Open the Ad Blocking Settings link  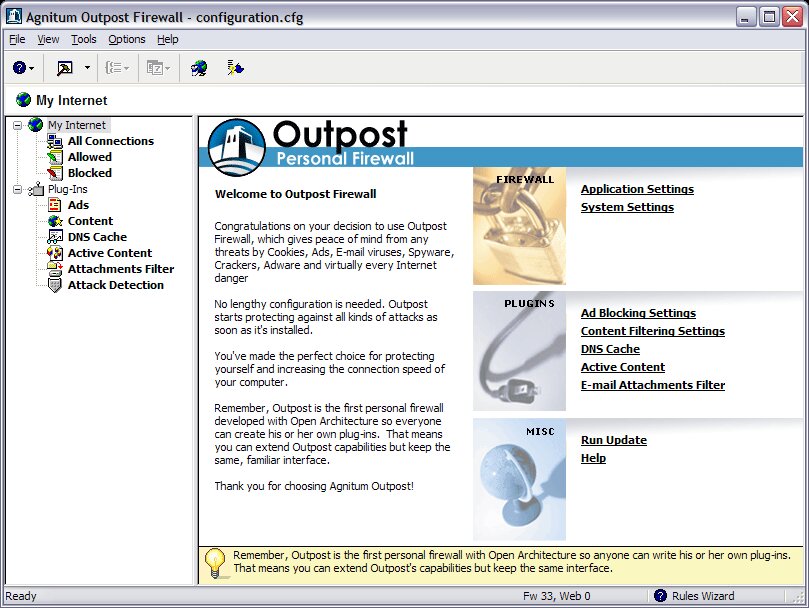[x=638, y=313]
